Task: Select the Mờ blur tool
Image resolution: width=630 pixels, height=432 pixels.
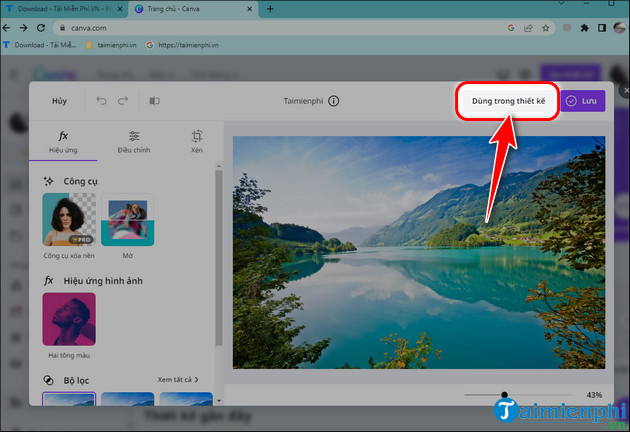Action: click(x=128, y=219)
